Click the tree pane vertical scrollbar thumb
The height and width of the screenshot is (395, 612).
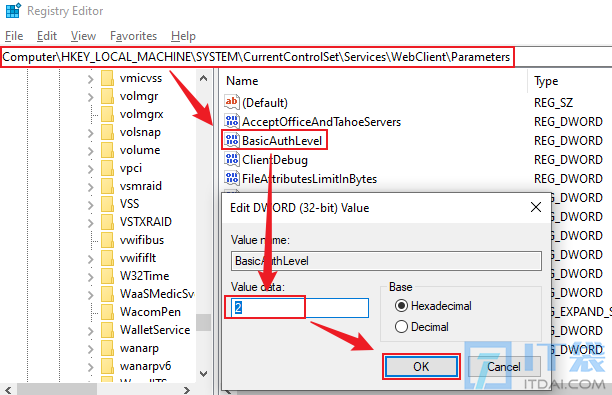[x=203, y=323]
